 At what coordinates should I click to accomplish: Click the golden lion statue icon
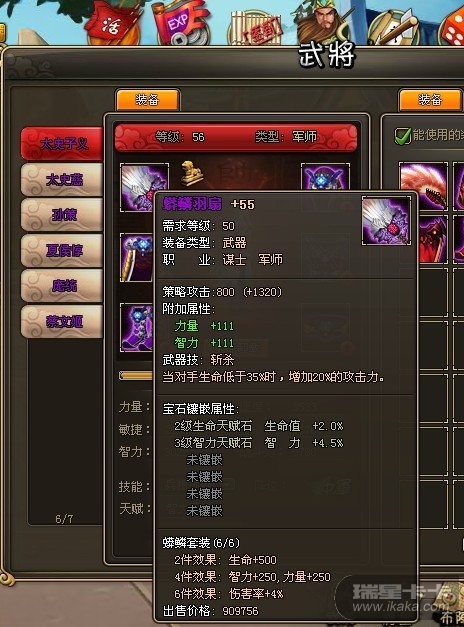(x=191, y=174)
